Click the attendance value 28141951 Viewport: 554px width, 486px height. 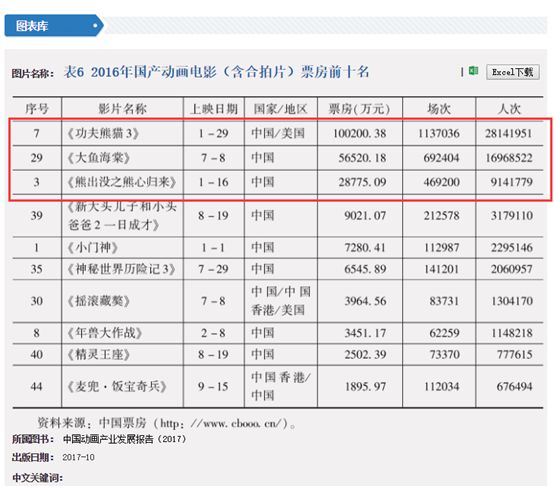coord(508,134)
